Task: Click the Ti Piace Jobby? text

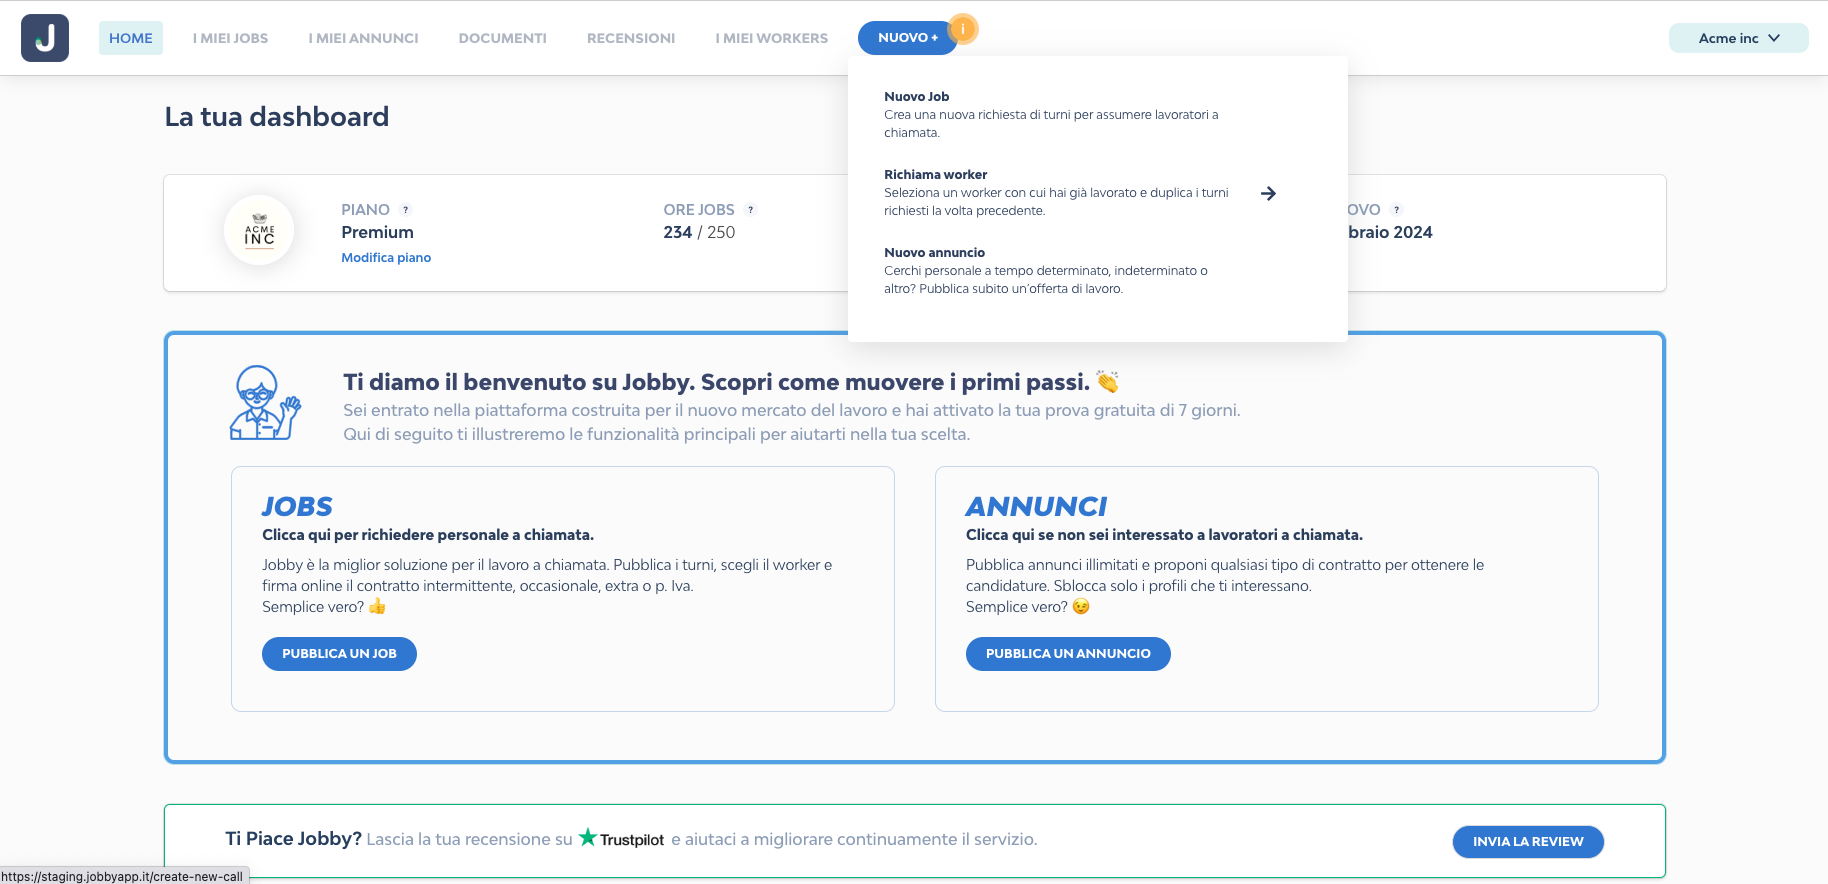Action: point(293,838)
